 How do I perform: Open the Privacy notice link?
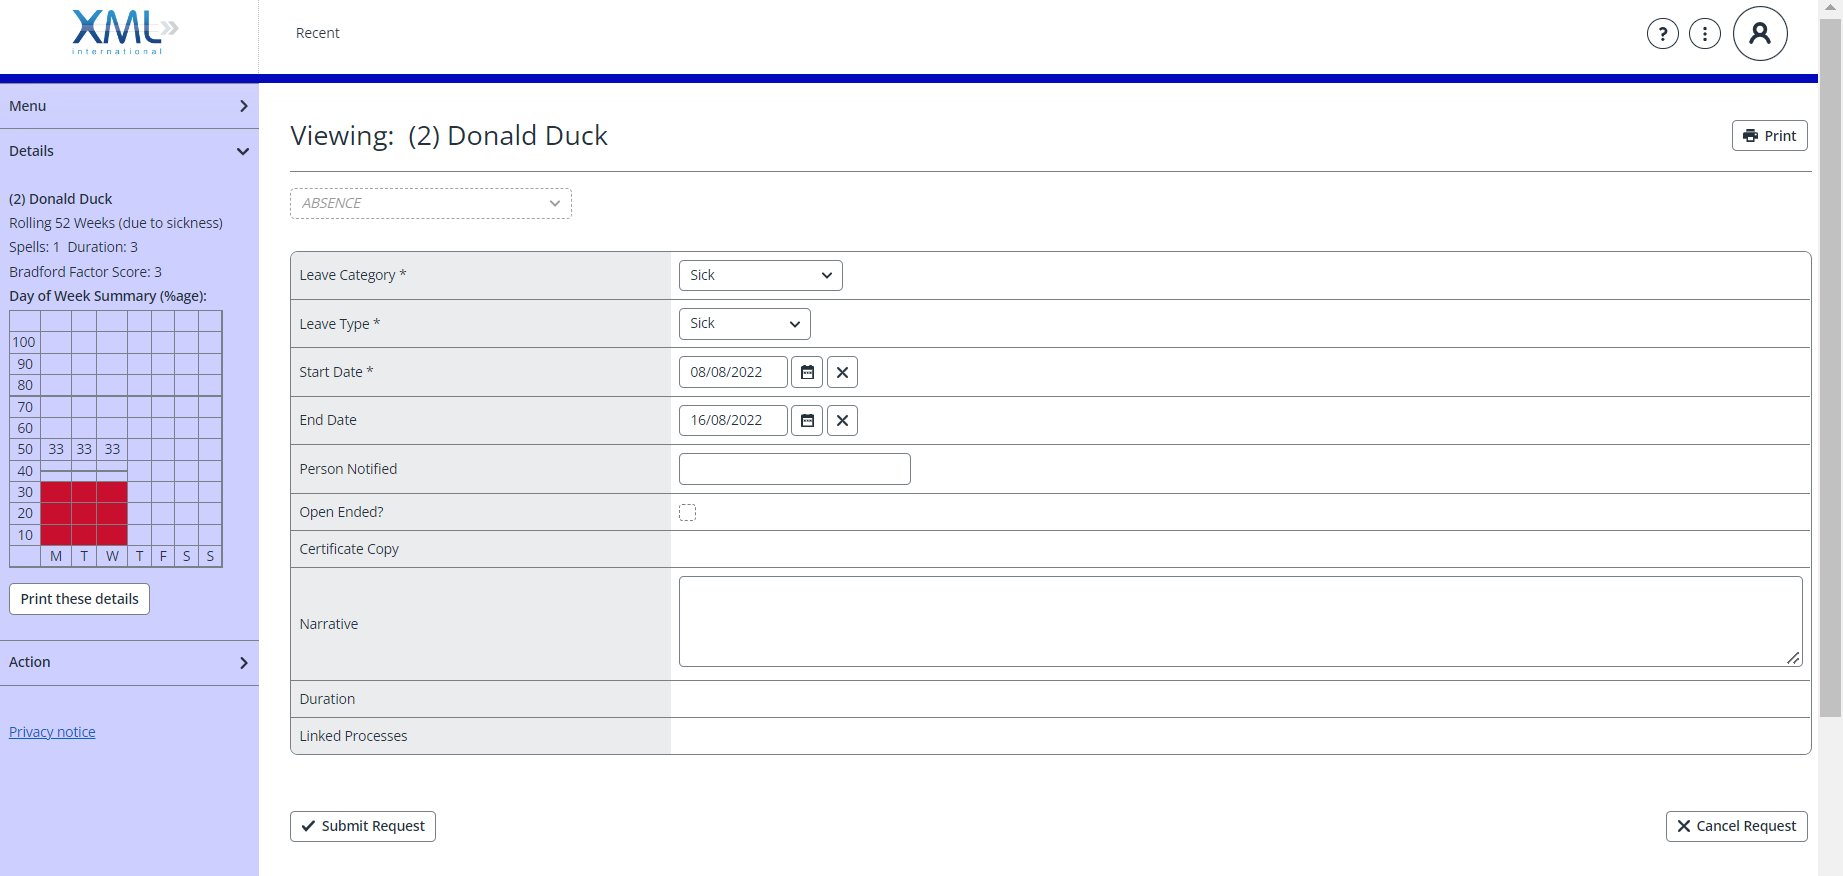[x=52, y=732]
